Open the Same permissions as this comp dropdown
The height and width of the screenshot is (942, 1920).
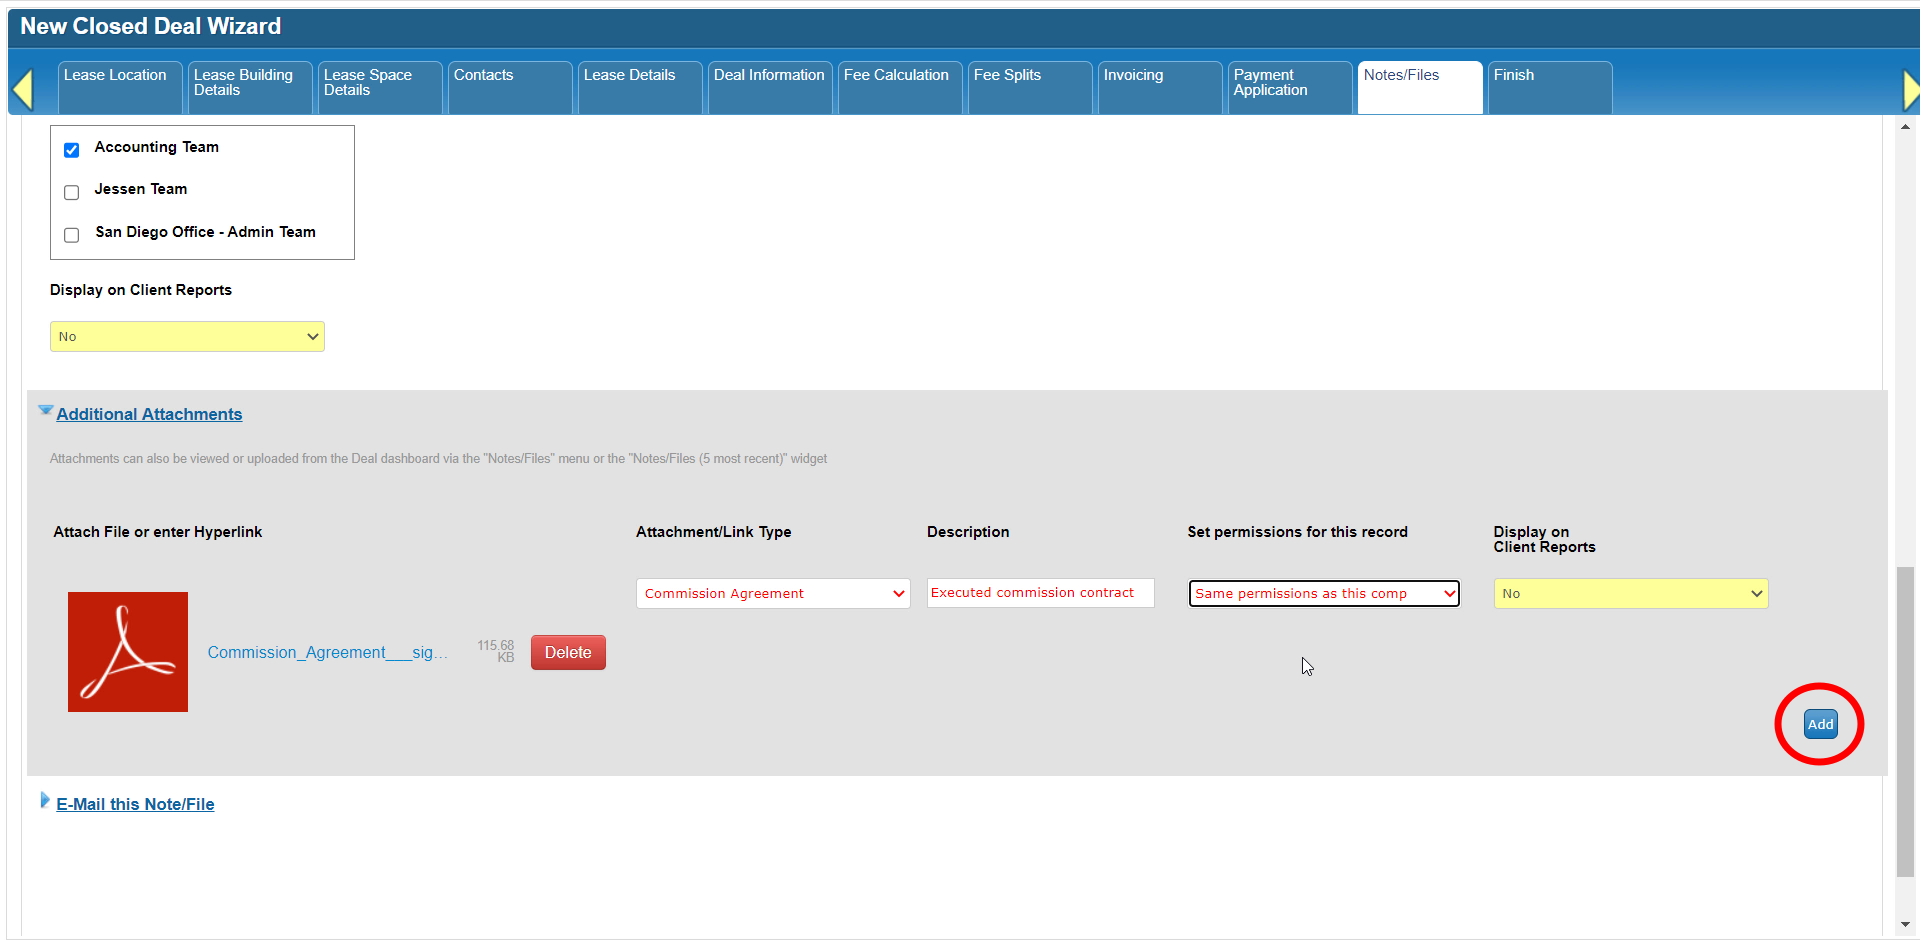coord(1324,594)
